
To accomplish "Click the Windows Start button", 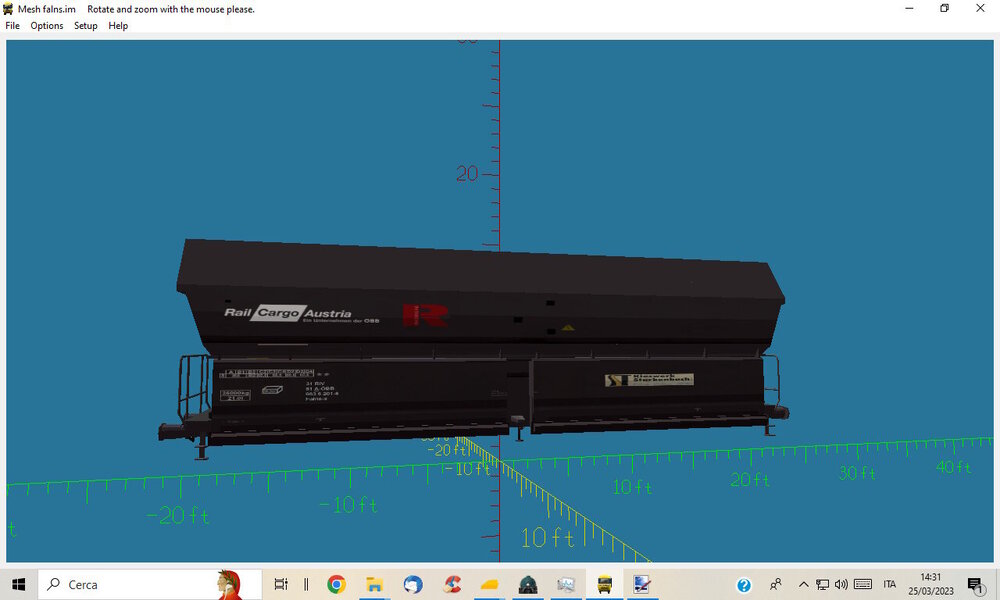I will [x=18, y=584].
